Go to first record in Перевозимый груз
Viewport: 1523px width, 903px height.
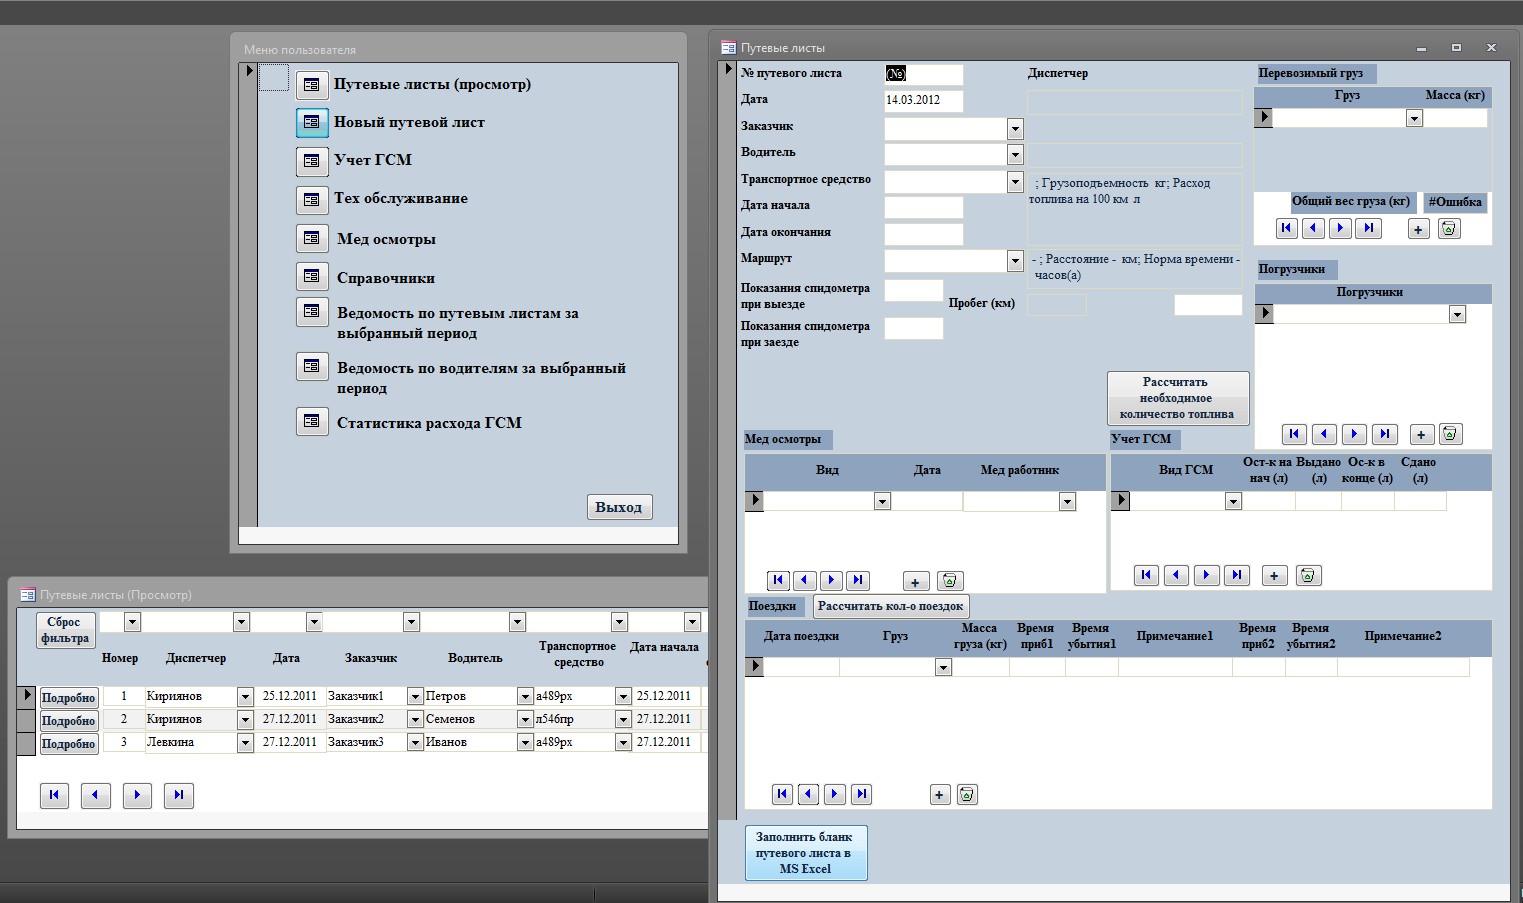click(x=1287, y=228)
